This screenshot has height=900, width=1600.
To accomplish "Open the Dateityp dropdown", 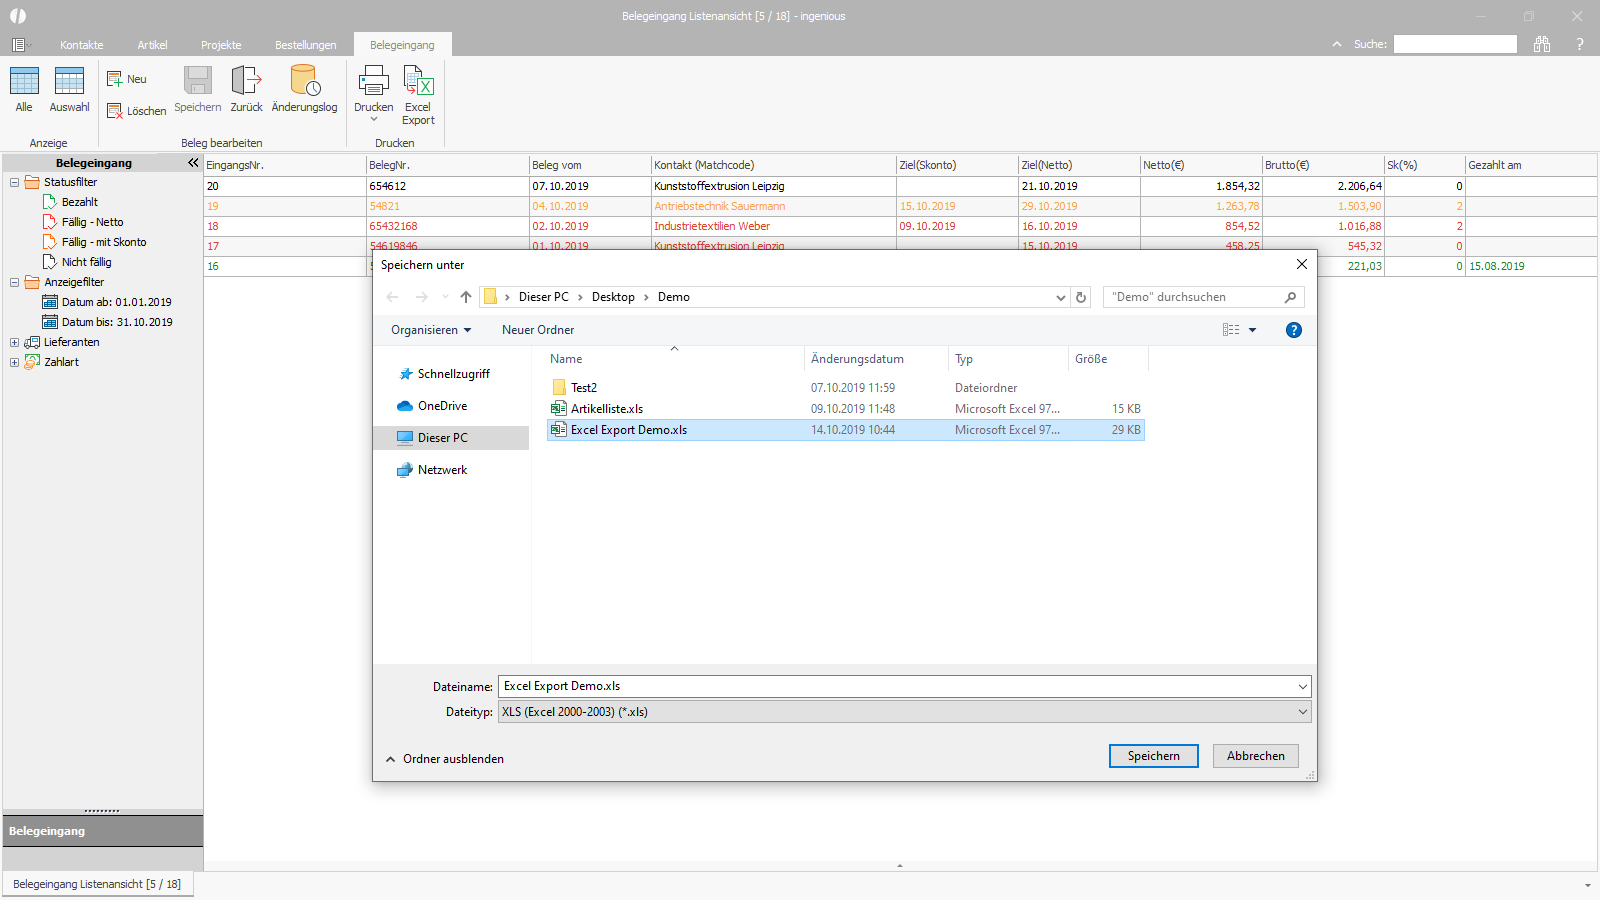I will (904, 712).
